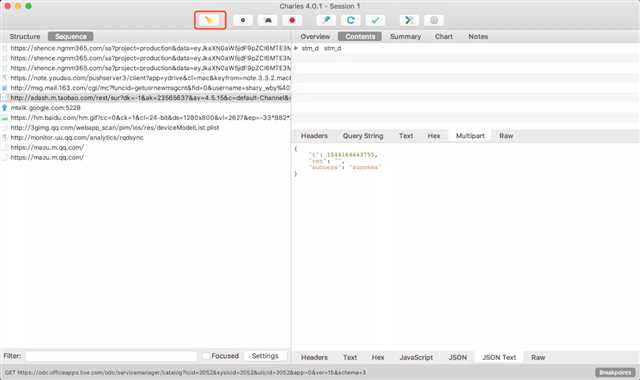
Task: Open the Chart tab
Action: tap(444, 36)
